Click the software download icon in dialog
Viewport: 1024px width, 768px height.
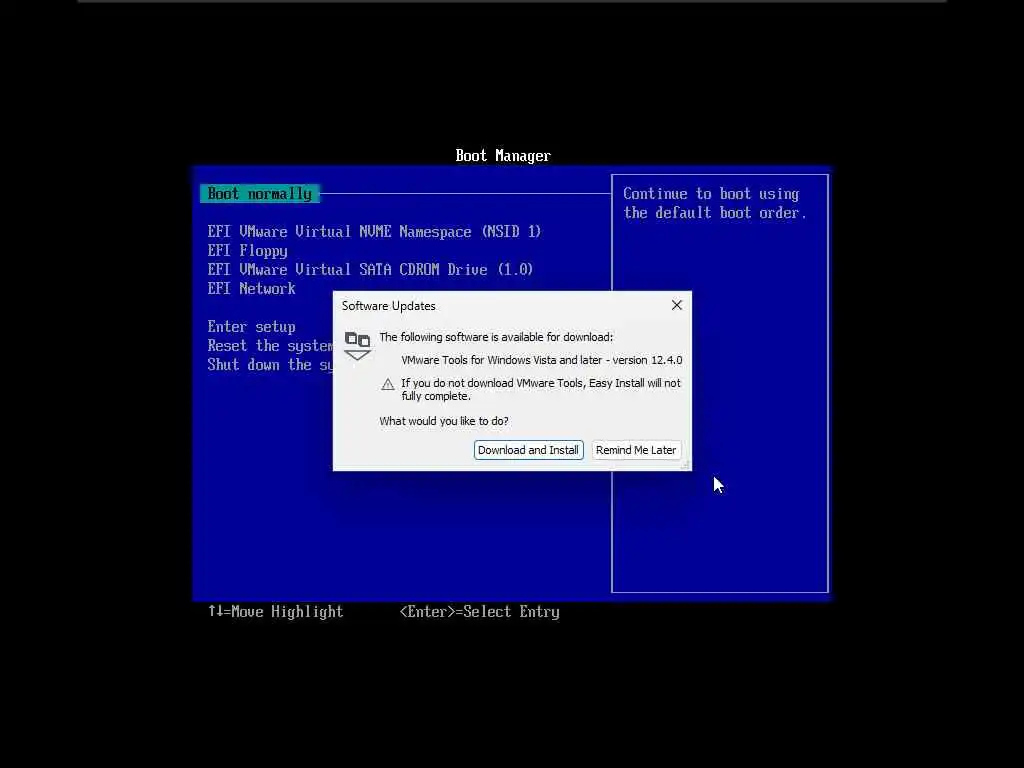click(x=357, y=346)
